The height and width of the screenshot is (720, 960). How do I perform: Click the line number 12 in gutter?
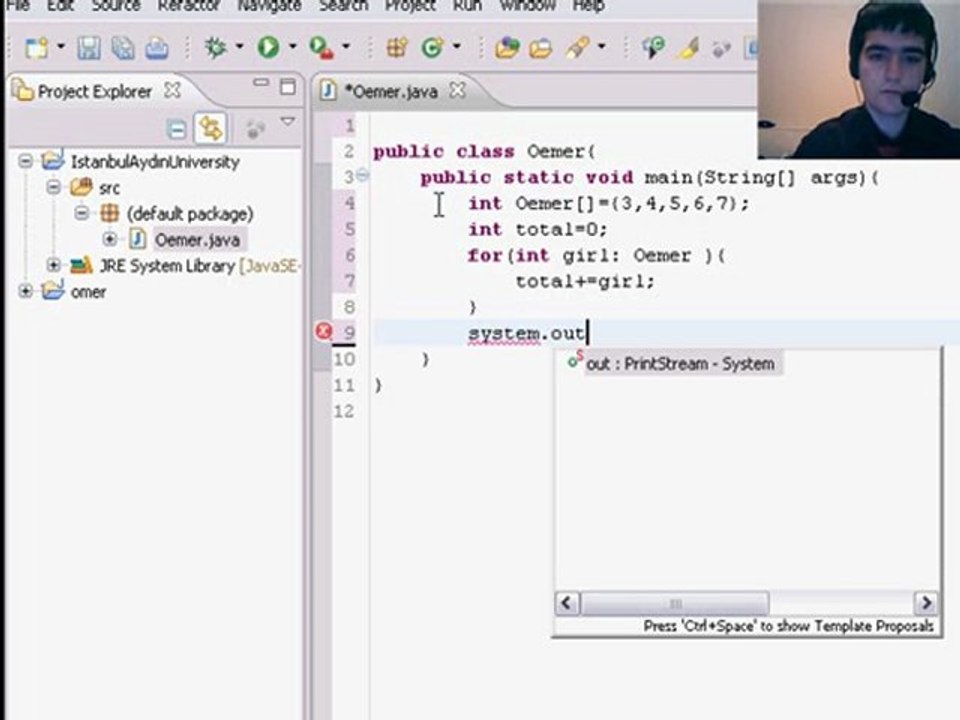(344, 411)
